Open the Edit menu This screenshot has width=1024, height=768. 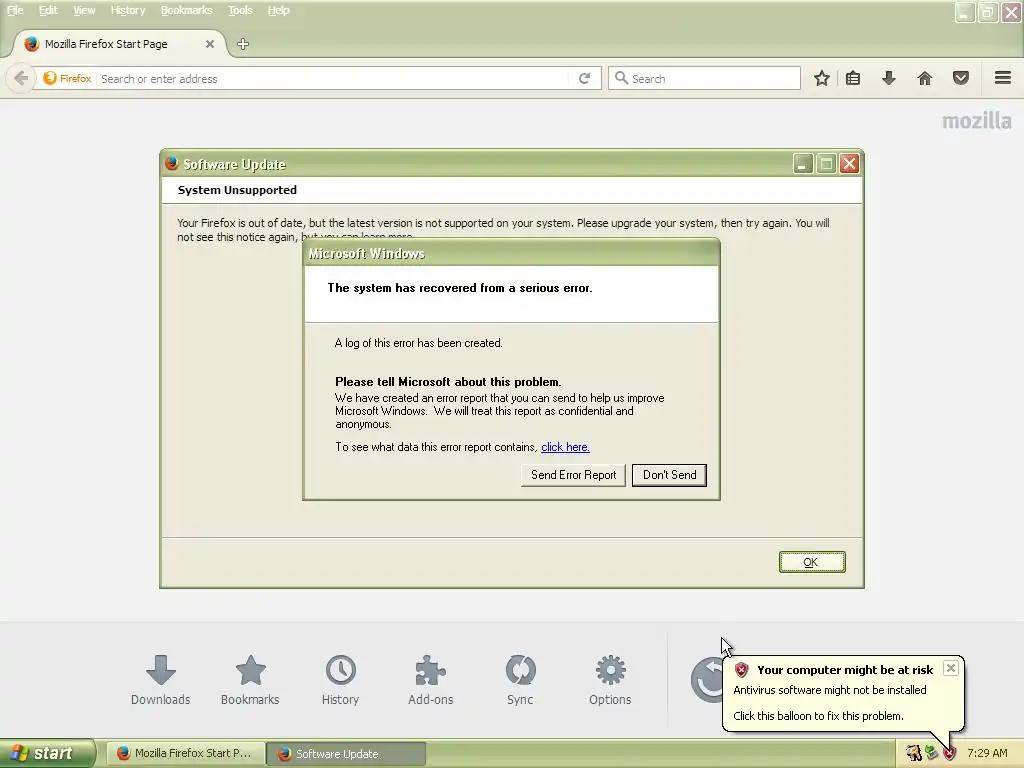pyautogui.click(x=48, y=10)
